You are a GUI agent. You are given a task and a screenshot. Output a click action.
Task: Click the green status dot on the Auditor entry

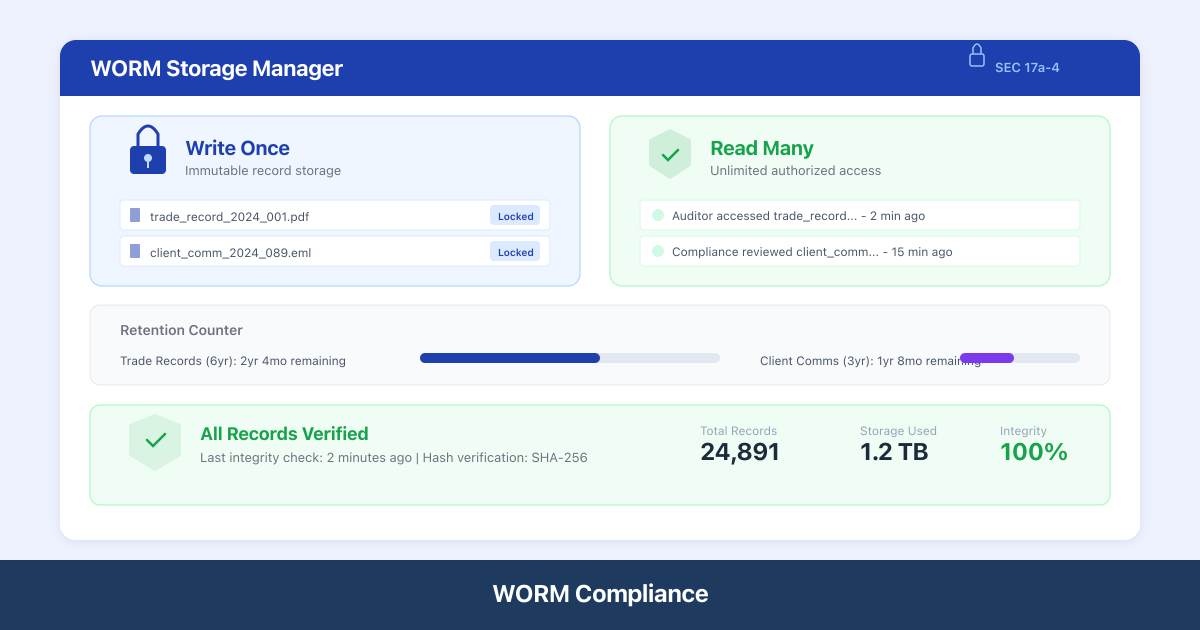pos(657,214)
